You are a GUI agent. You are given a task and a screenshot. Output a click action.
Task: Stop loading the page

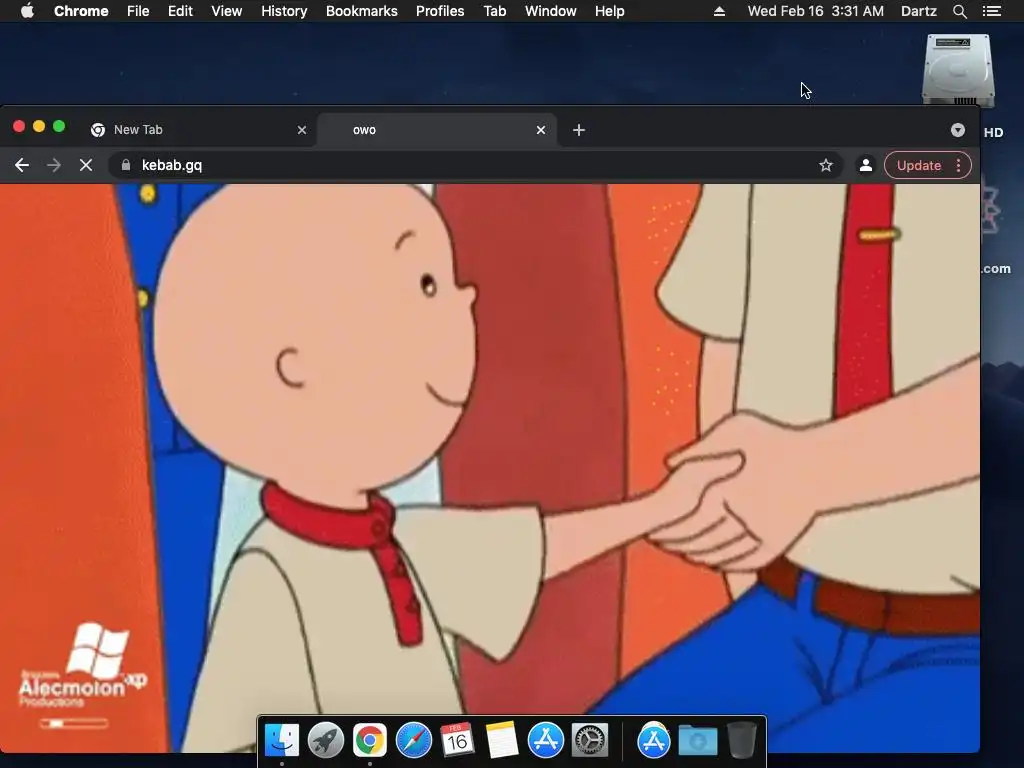coord(86,165)
